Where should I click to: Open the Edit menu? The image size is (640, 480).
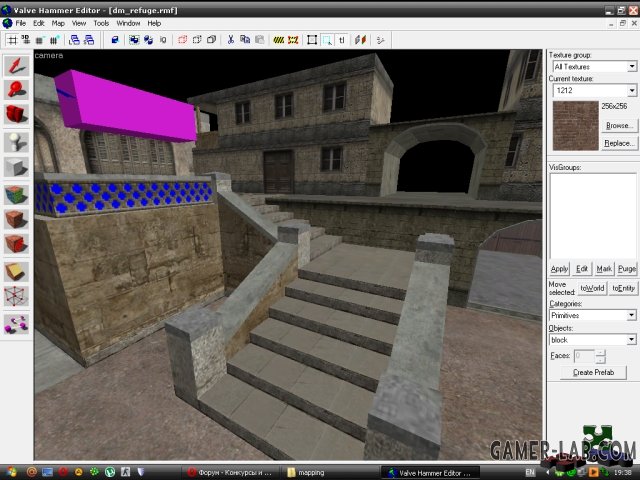pyautogui.click(x=39, y=23)
